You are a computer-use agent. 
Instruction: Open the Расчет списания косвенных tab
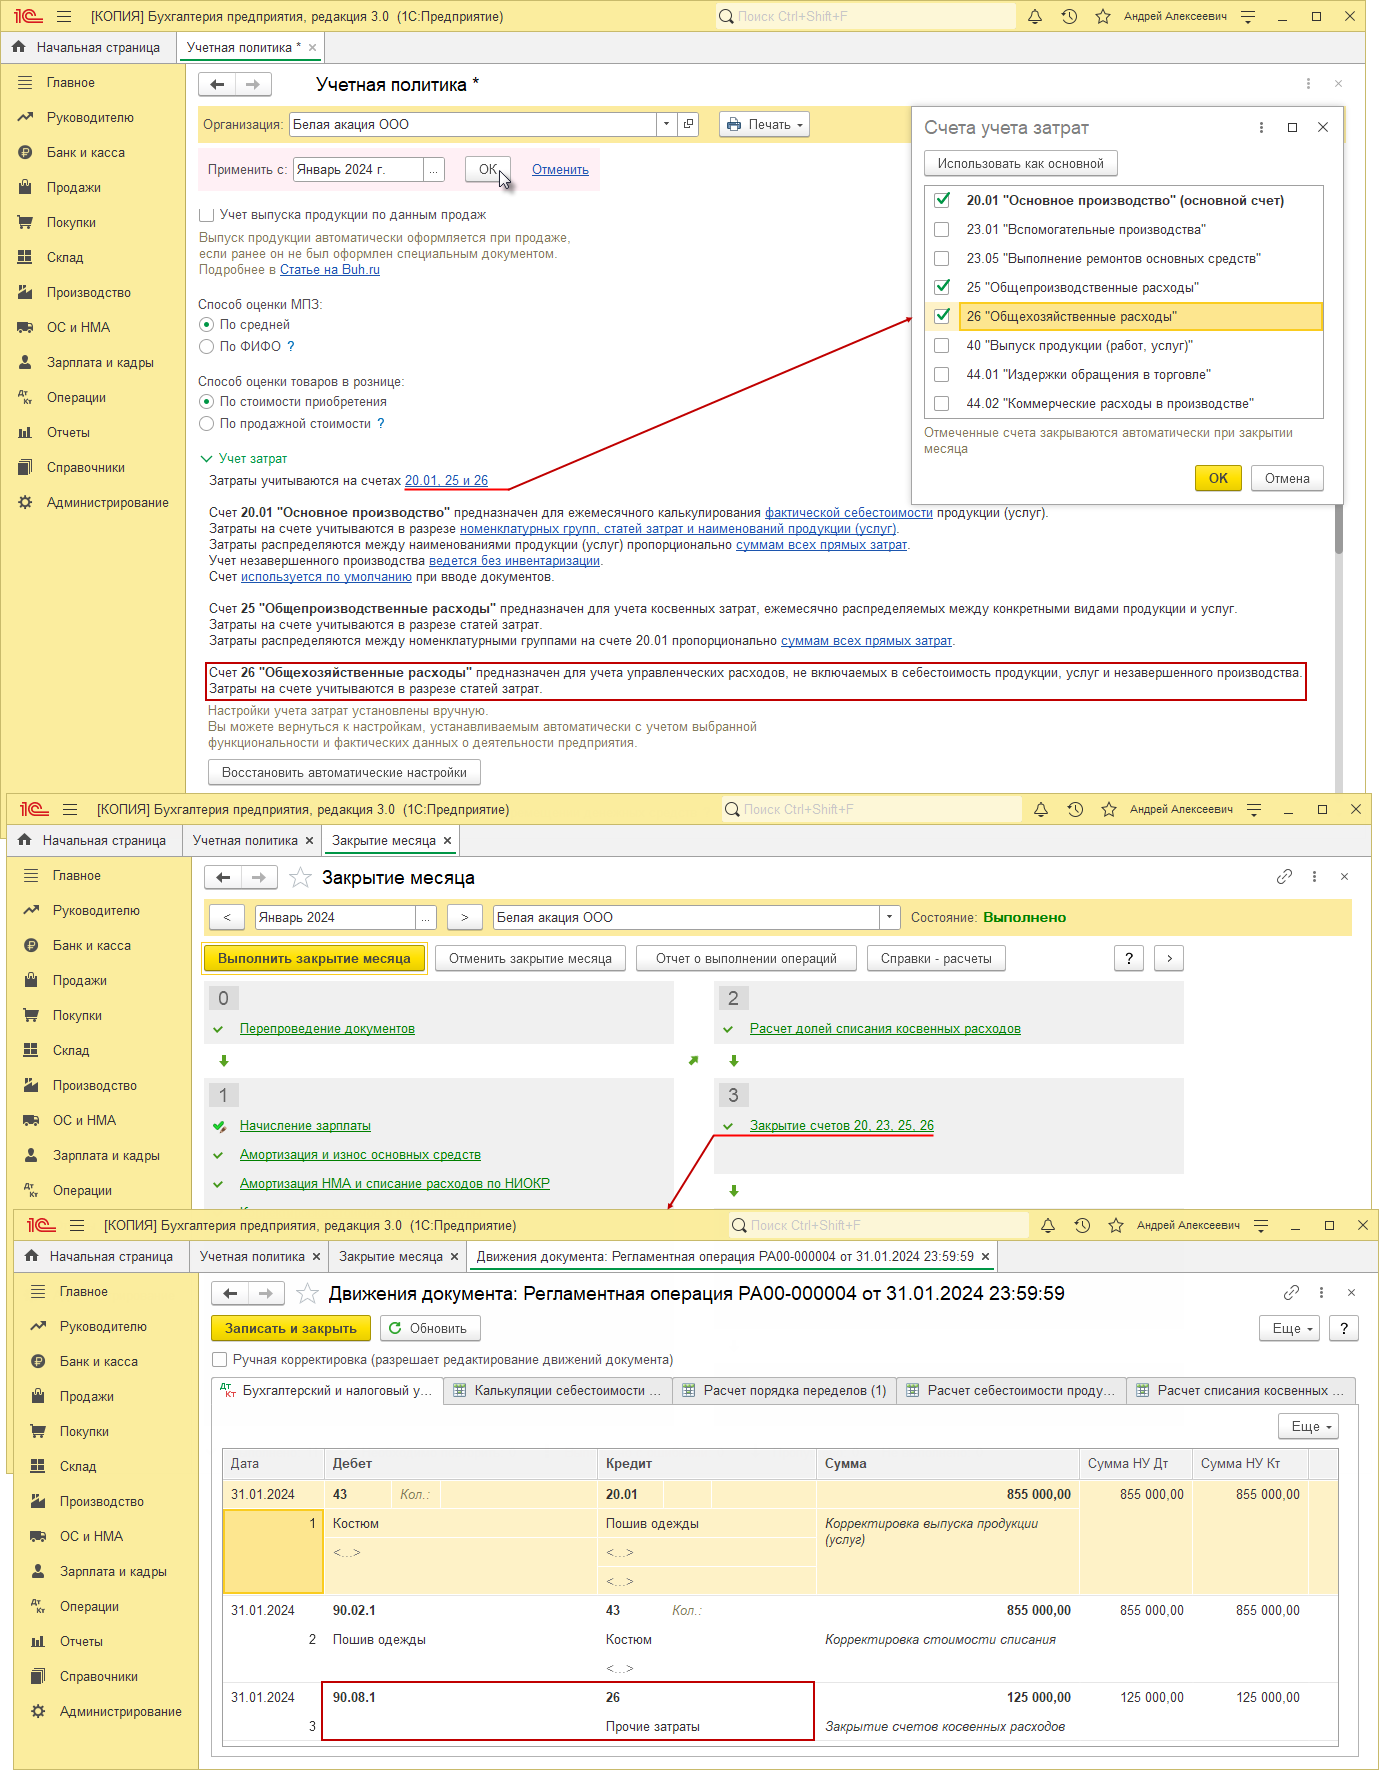[1241, 1391]
